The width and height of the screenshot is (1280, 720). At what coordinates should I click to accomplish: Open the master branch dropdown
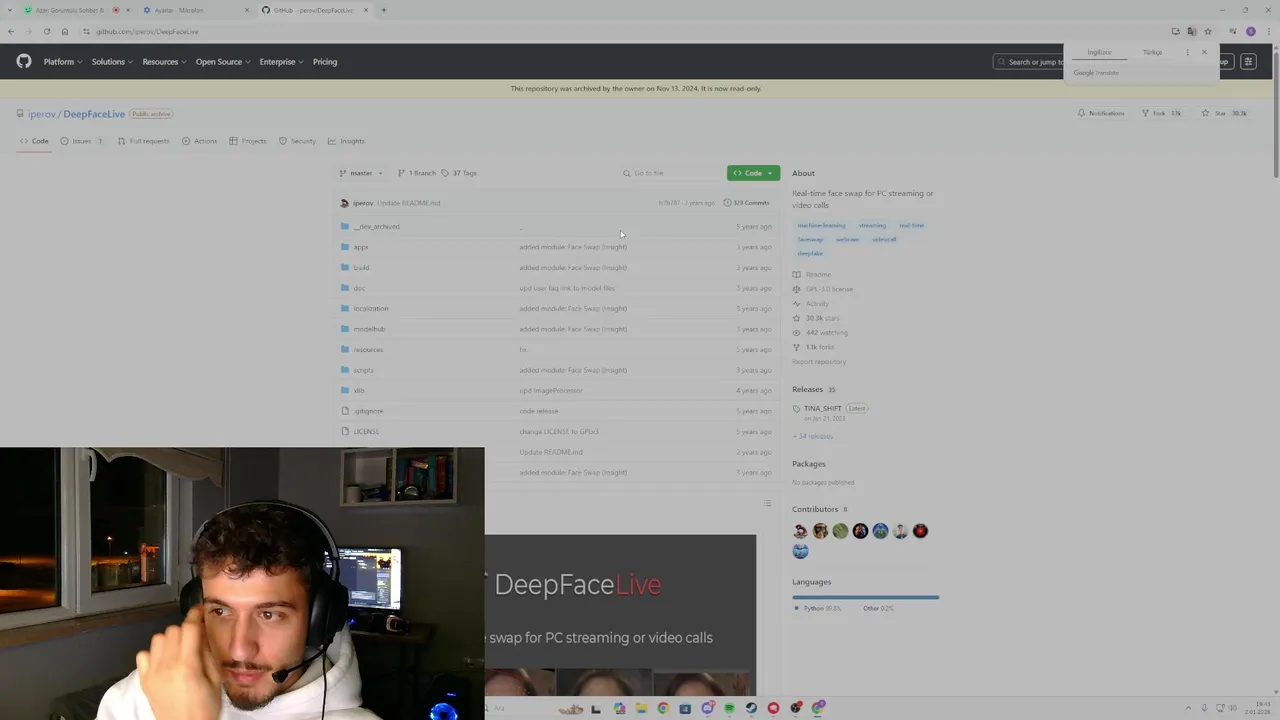[361, 173]
